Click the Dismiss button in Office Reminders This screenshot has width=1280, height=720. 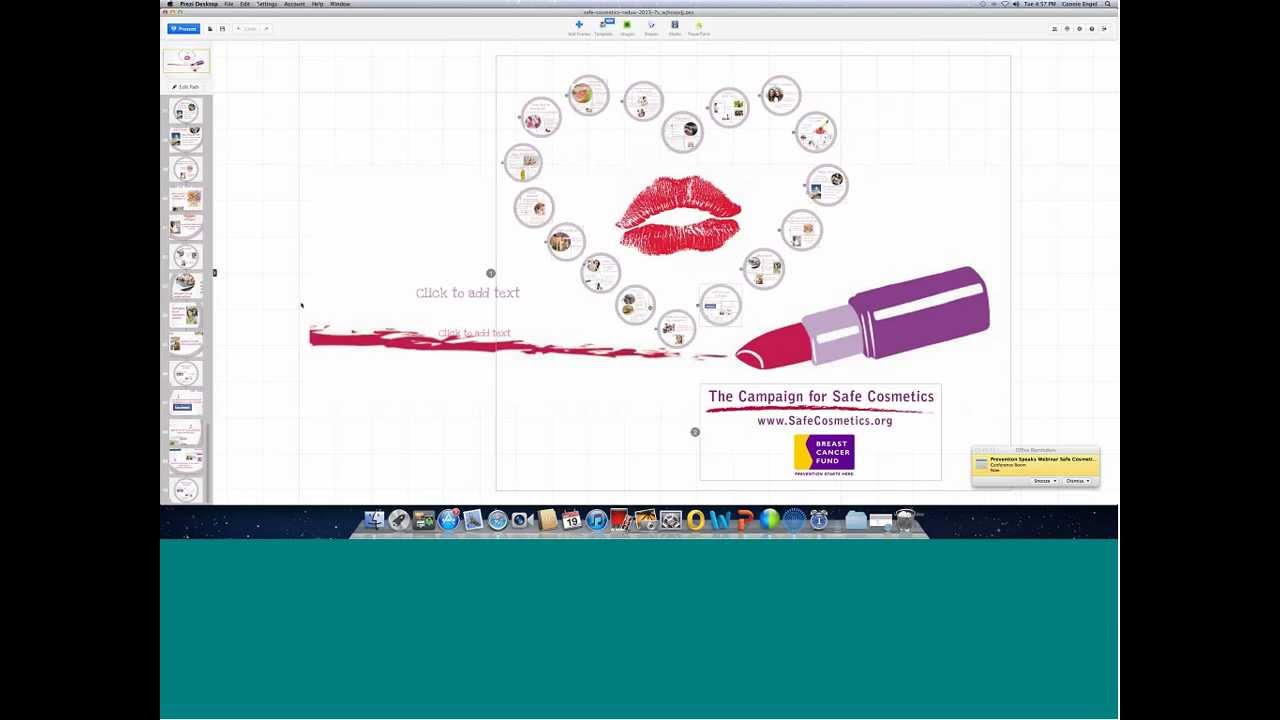click(1076, 481)
